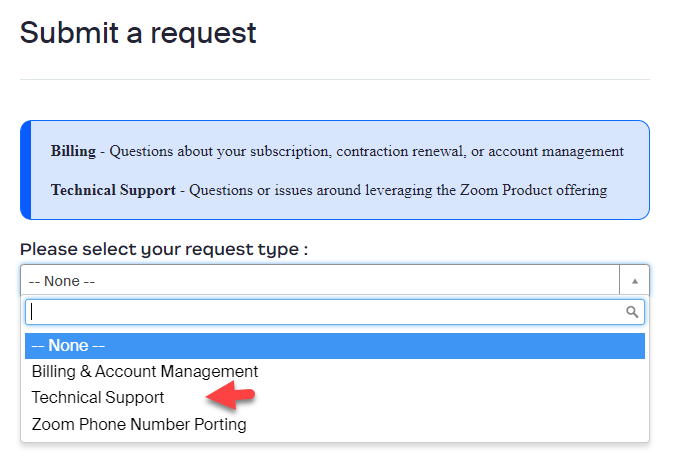Type-focus the dropdown search field

320,312
